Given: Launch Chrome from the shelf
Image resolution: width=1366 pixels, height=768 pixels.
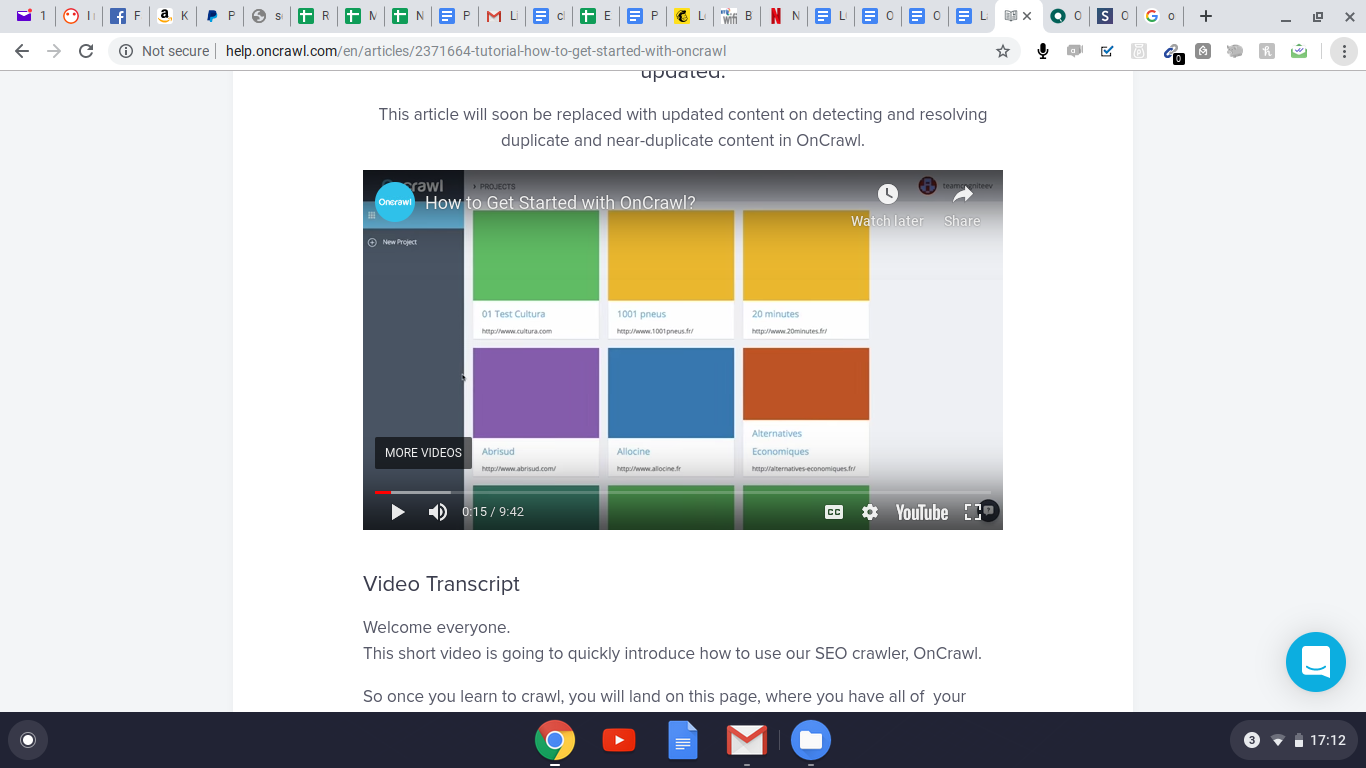Looking at the screenshot, I should pyautogui.click(x=555, y=740).
